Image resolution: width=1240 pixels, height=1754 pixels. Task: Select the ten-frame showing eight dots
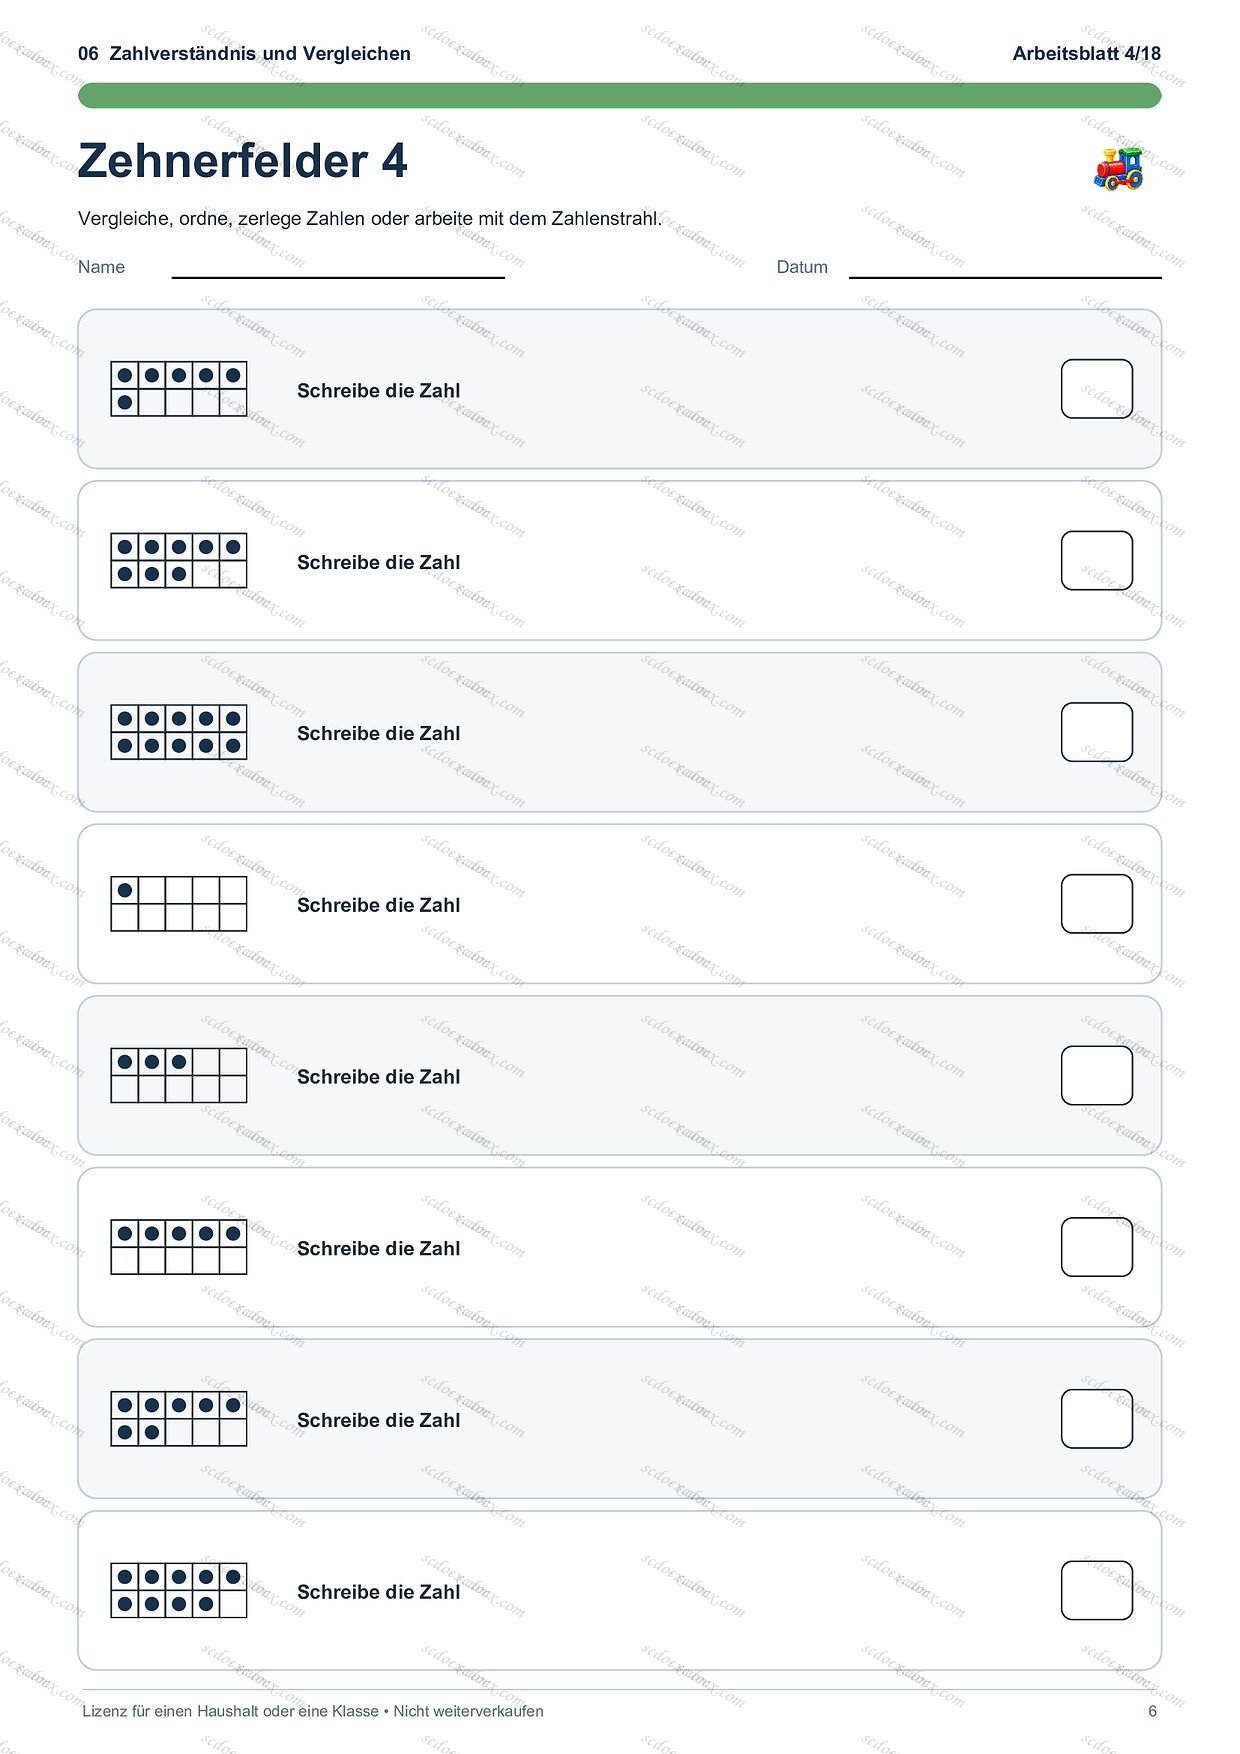[x=179, y=561]
